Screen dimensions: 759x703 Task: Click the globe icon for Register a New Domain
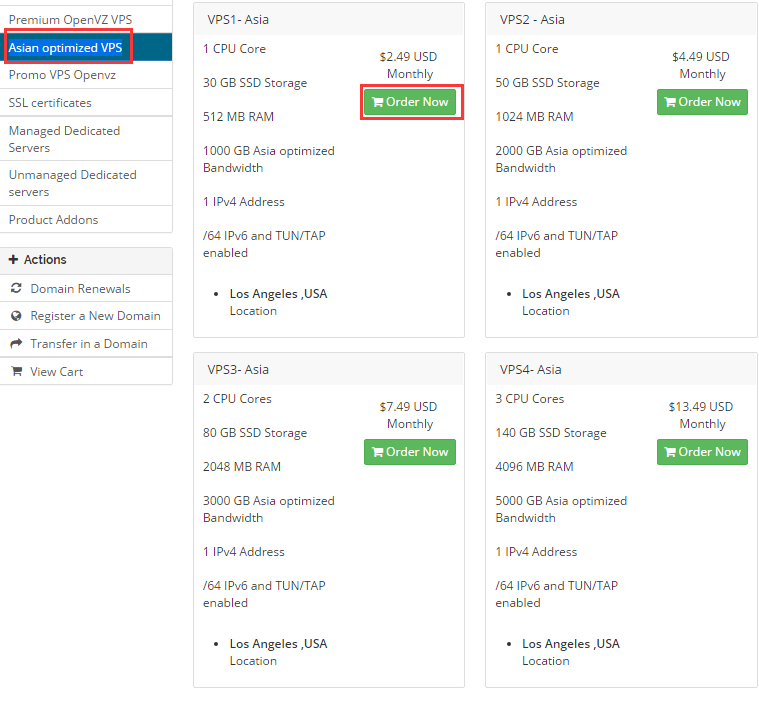coord(16,316)
